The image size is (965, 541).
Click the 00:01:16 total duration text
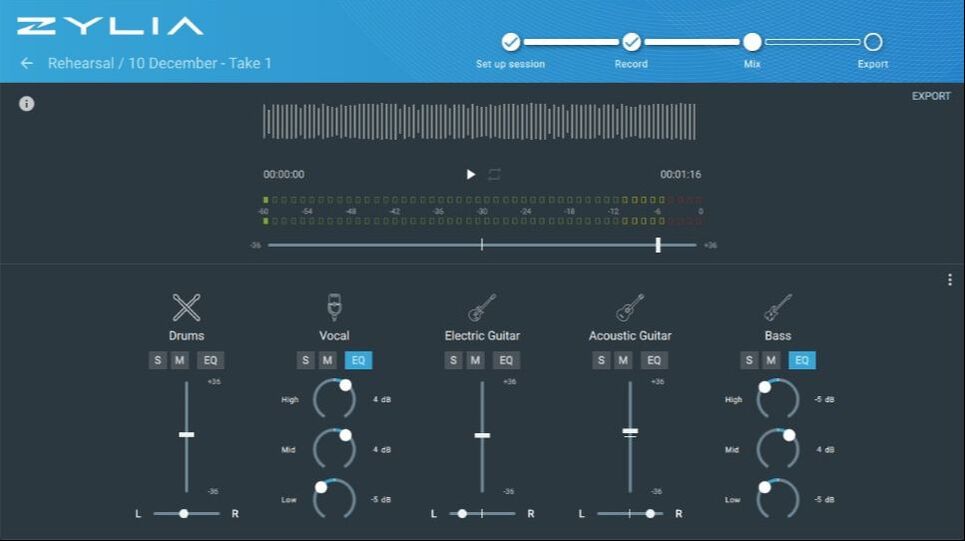coord(681,175)
